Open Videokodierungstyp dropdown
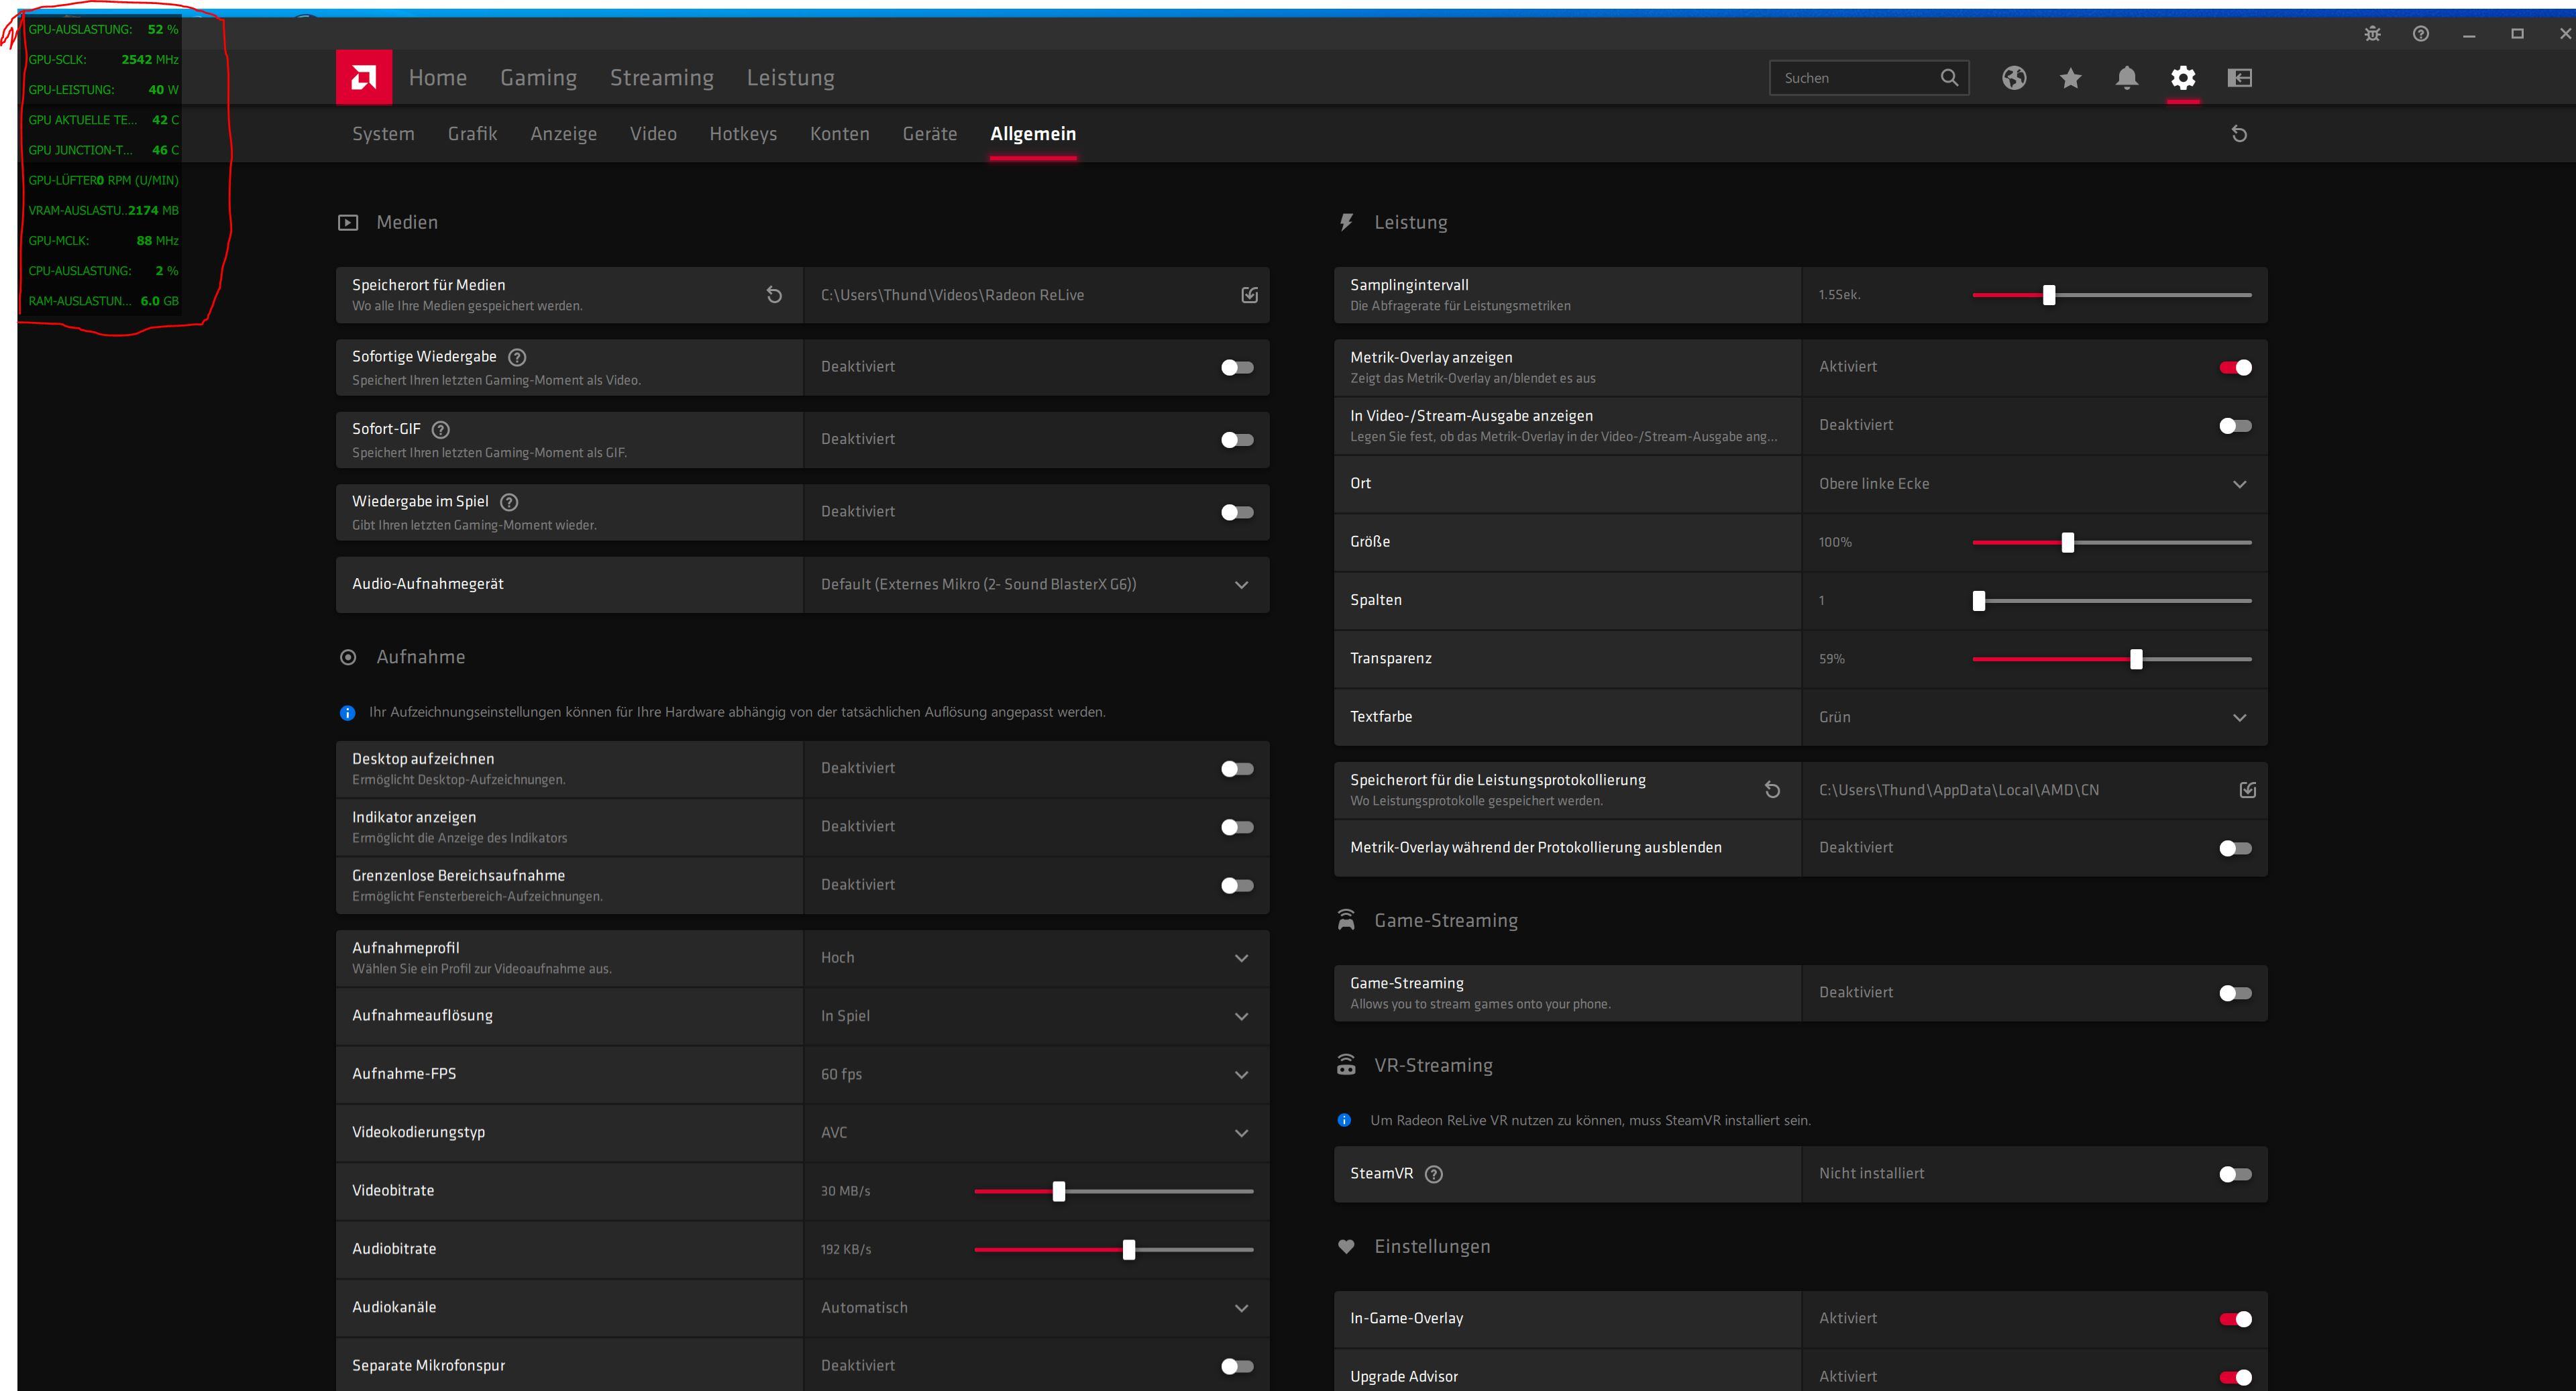This screenshot has width=2576, height=1391. pos(1036,1133)
